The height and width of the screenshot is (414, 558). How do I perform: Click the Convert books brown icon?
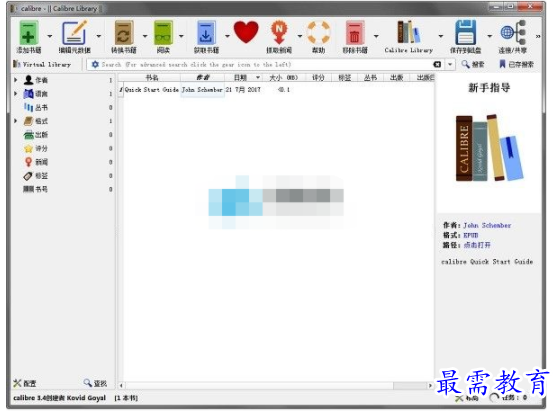pyautogui.click(x=124, y=33)
